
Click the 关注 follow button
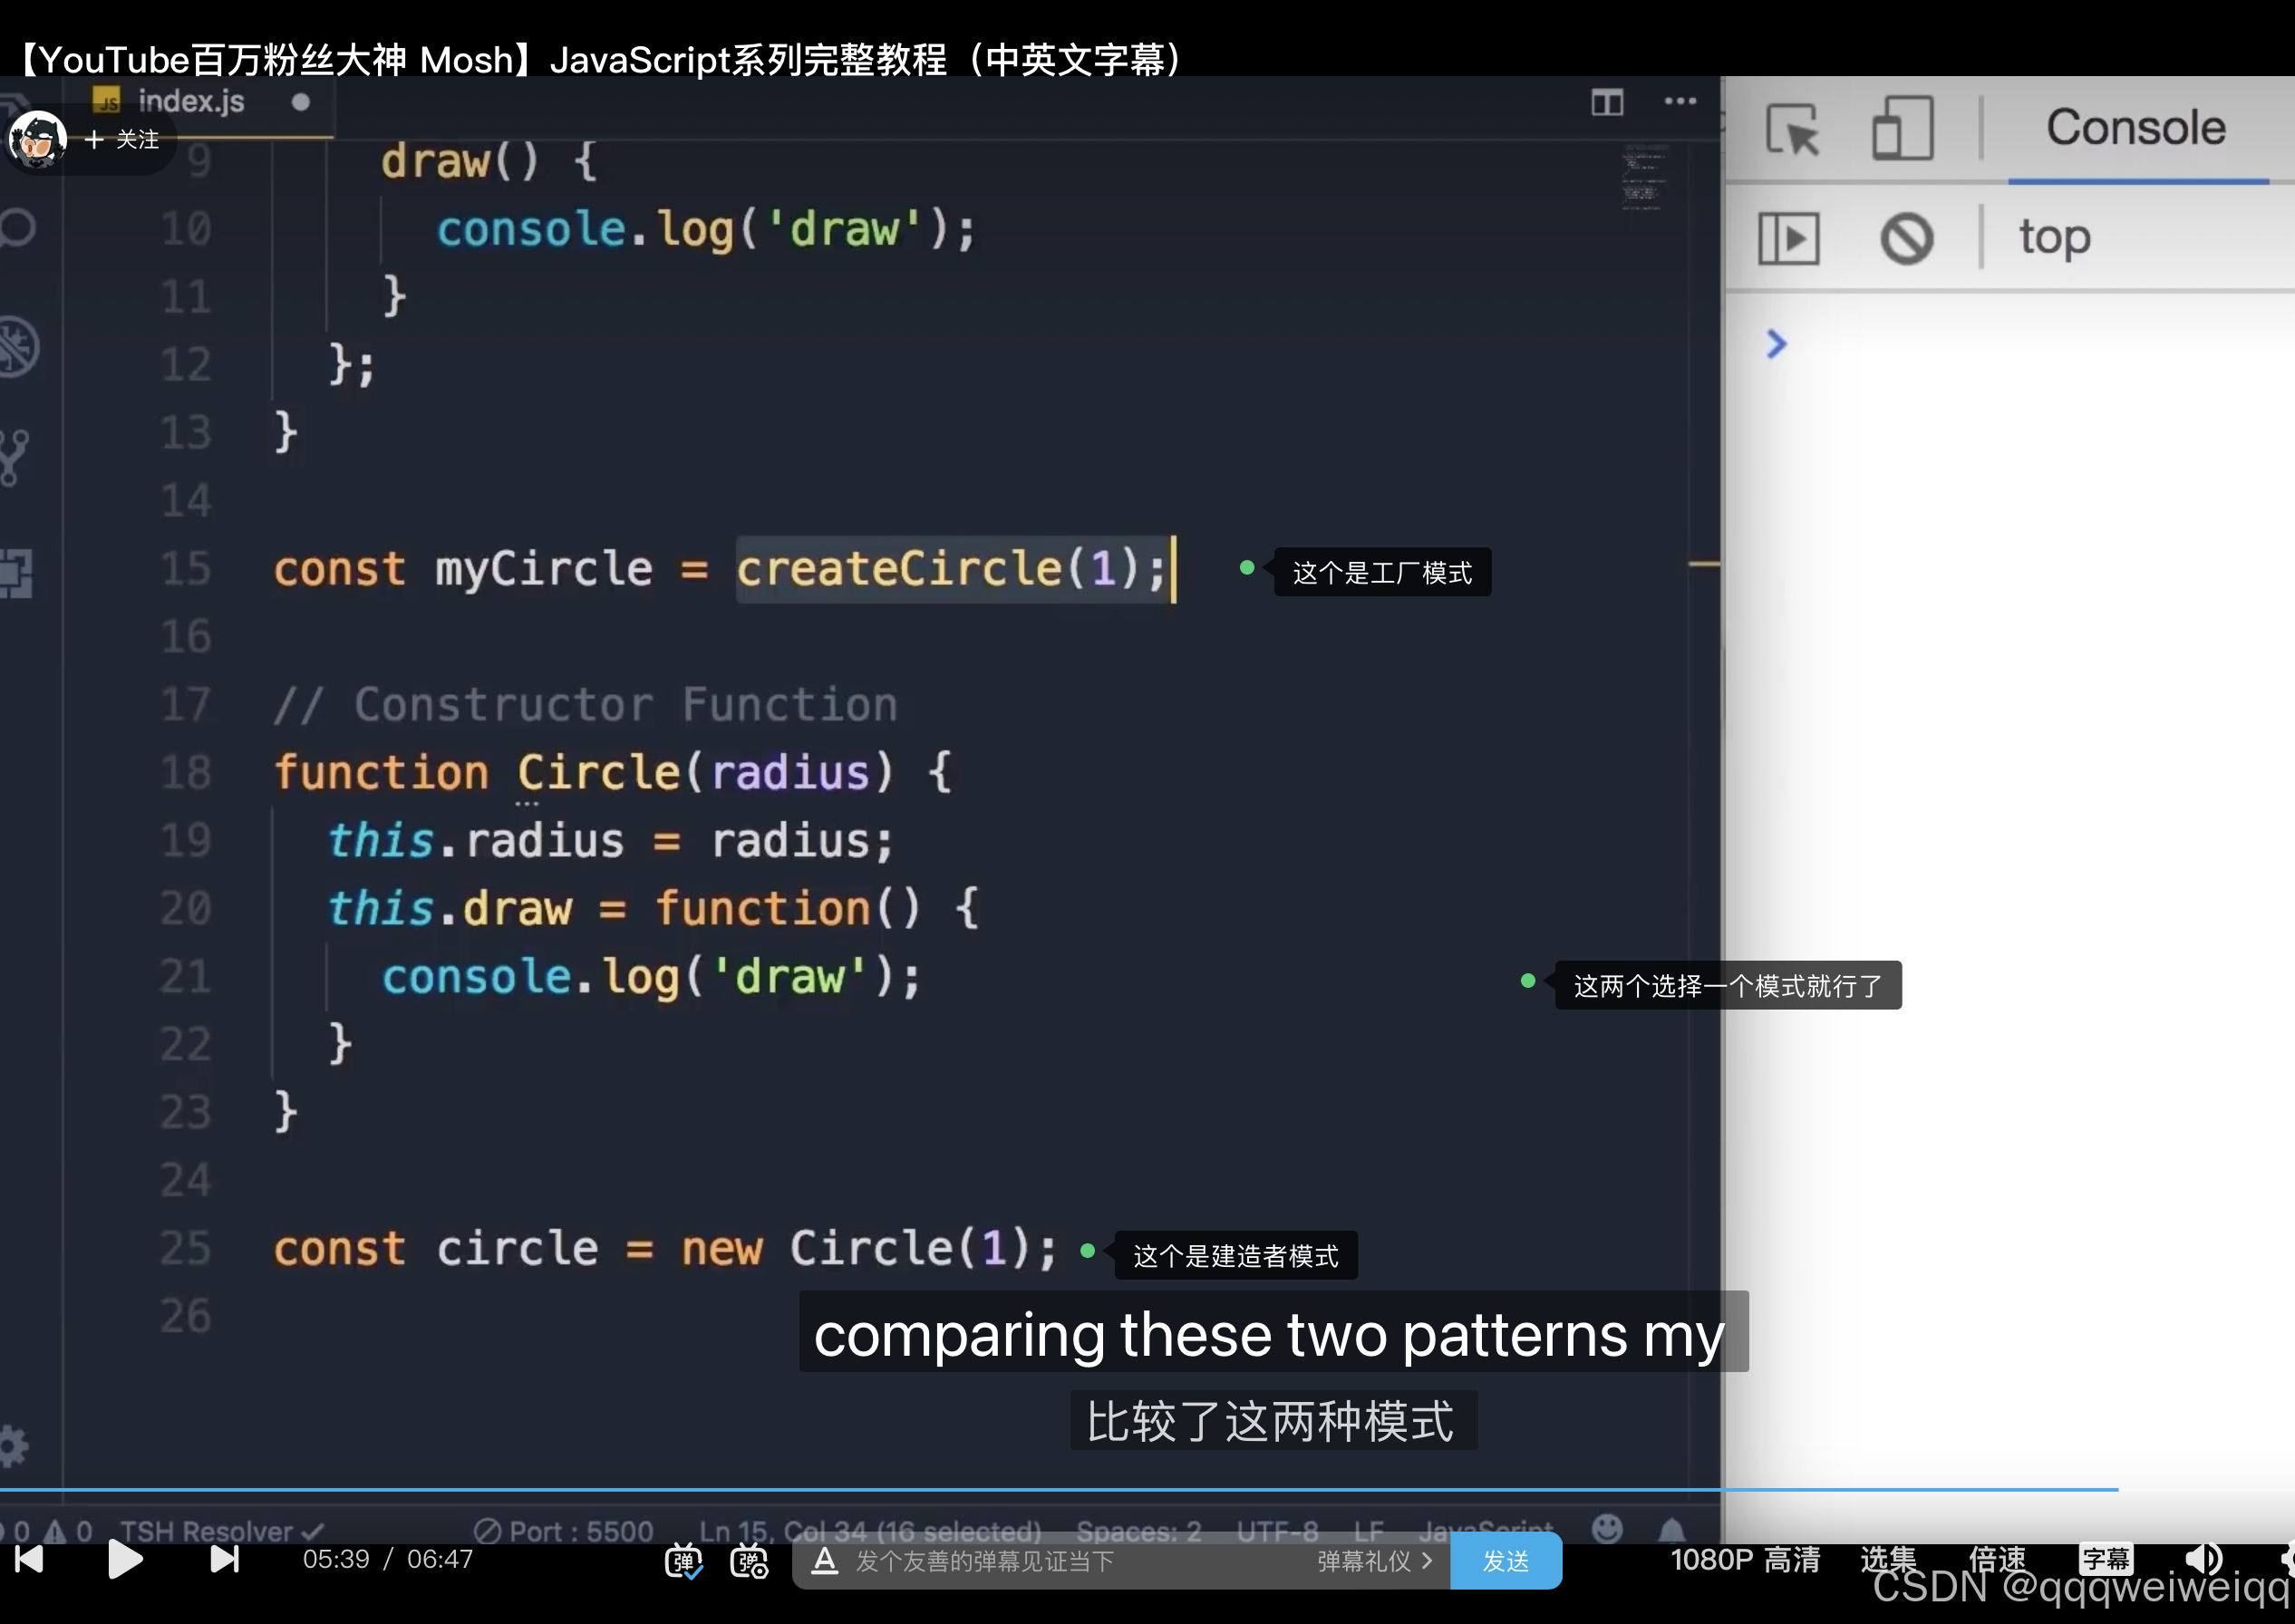(122, 139)
